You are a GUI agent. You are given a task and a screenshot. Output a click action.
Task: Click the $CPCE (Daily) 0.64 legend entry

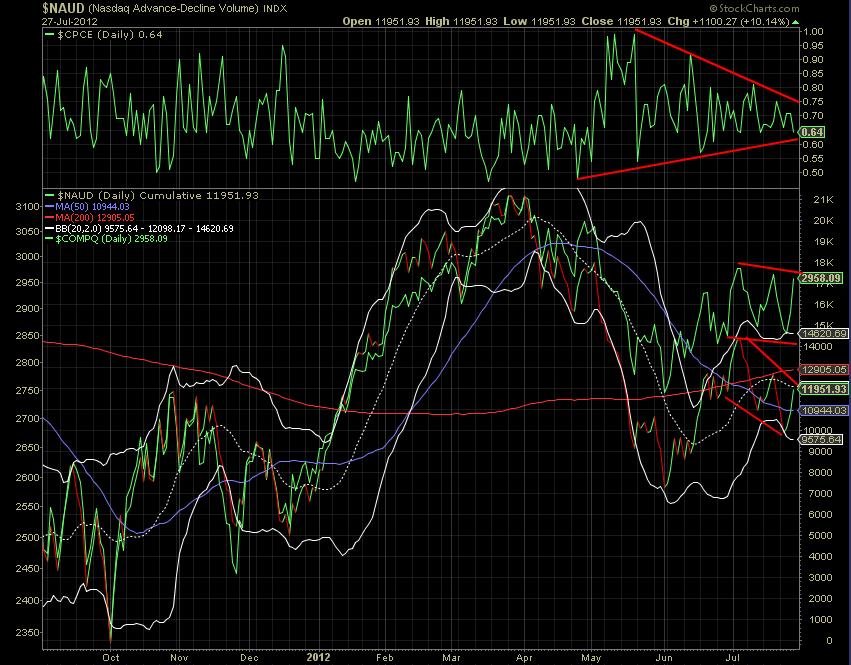pos(104,35)
